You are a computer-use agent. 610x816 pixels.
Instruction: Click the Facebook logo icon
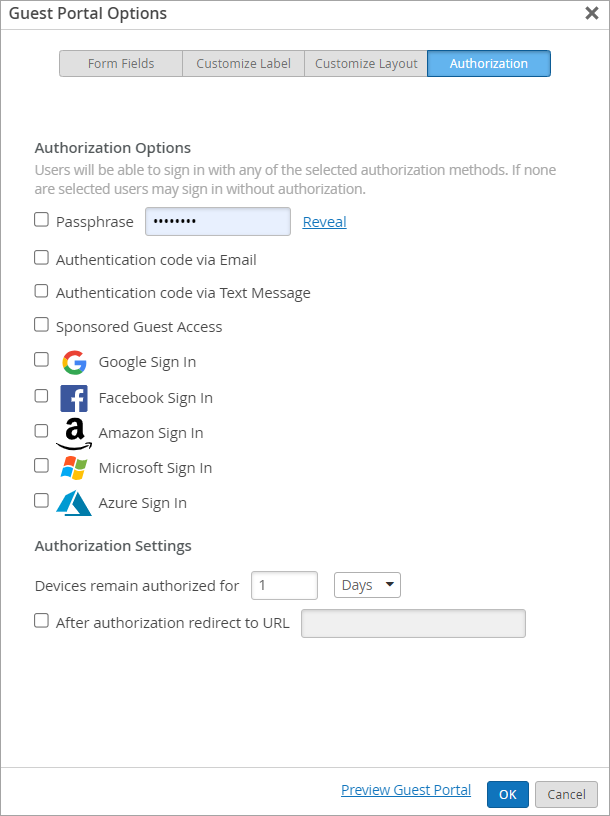[x=74, y=398]
